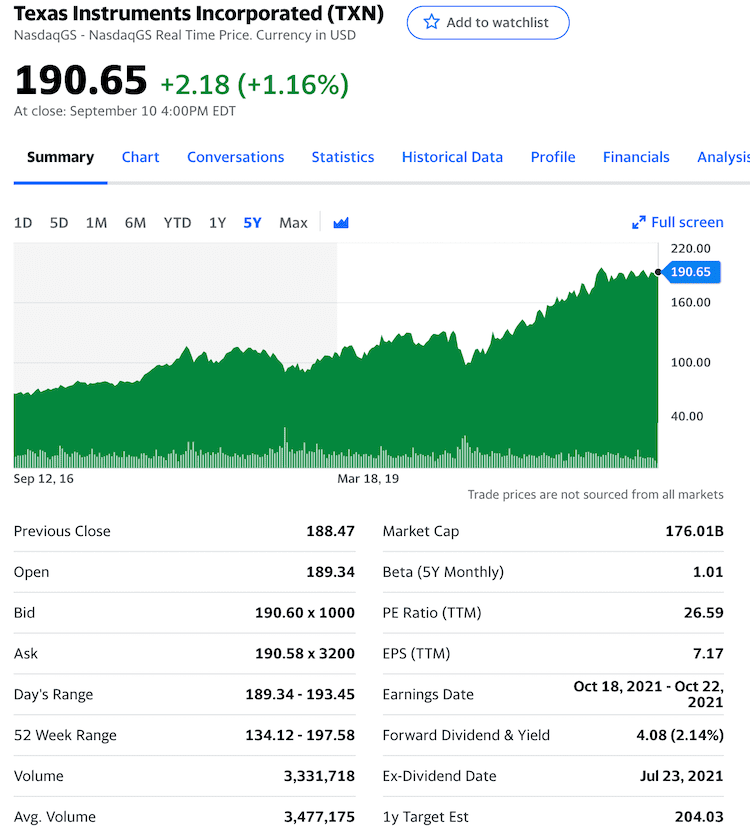The image size is (750, 840).
Task: Open the chart type (area chart) icon
Action: coord(340,222)
